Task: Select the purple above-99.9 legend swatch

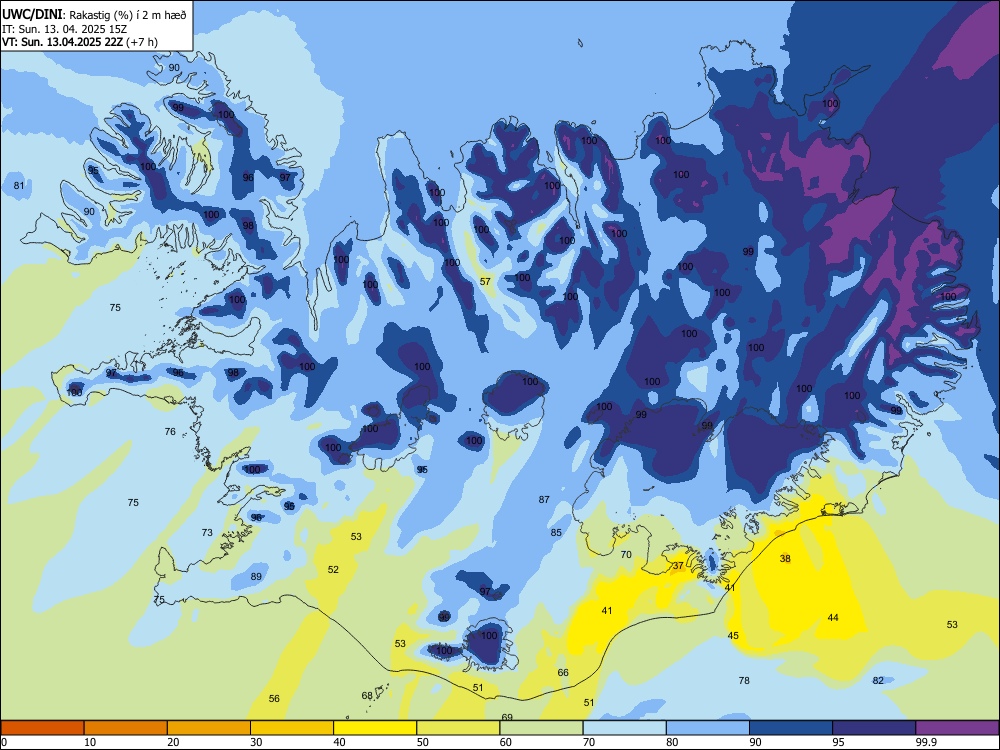Action: pos(957,728)
